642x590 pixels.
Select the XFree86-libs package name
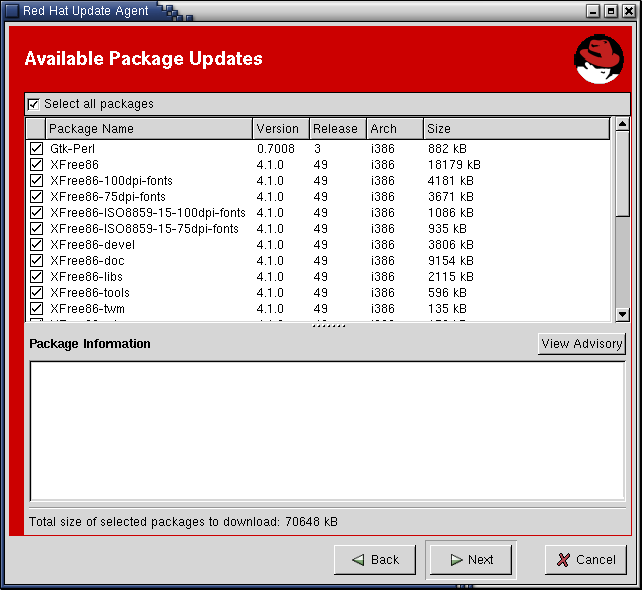click(86, 276)
